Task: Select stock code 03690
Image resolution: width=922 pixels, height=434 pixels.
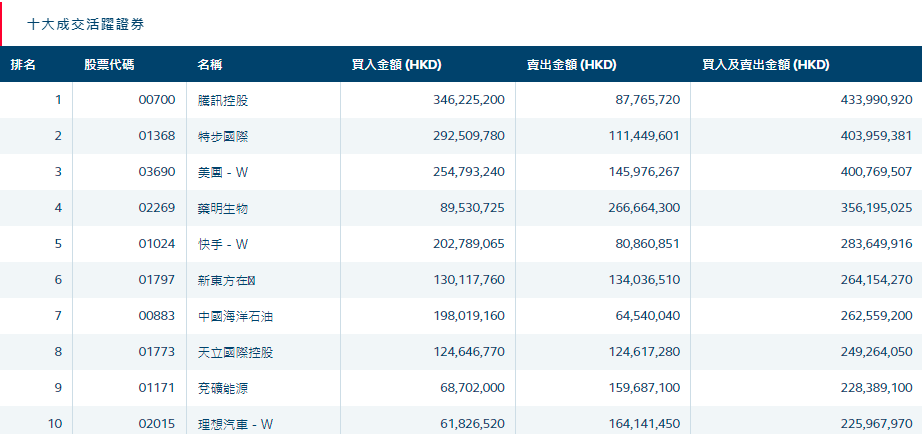Action: tap(157, 172)
